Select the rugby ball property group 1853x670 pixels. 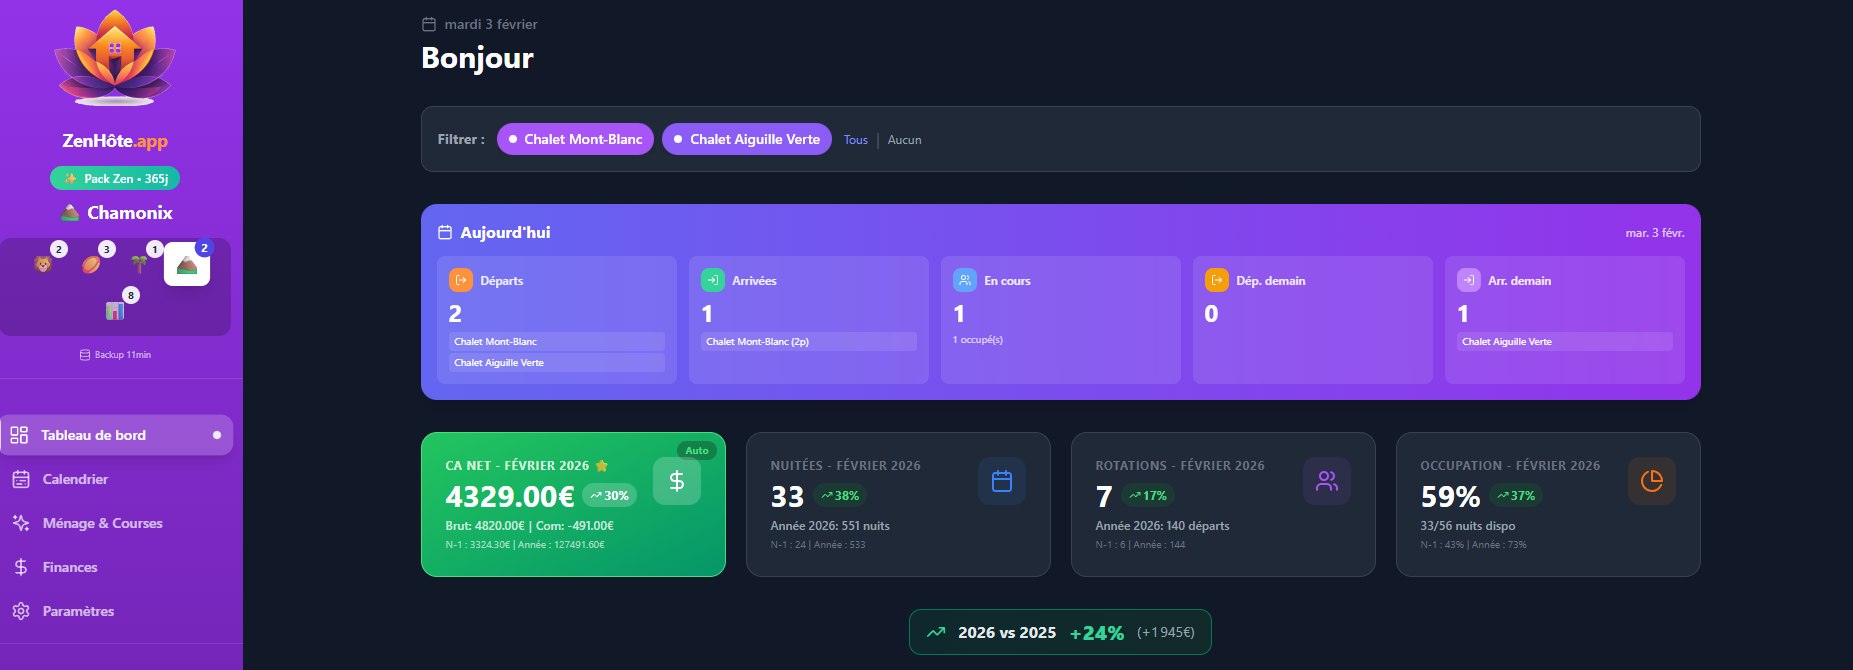[x=91, y=264]
